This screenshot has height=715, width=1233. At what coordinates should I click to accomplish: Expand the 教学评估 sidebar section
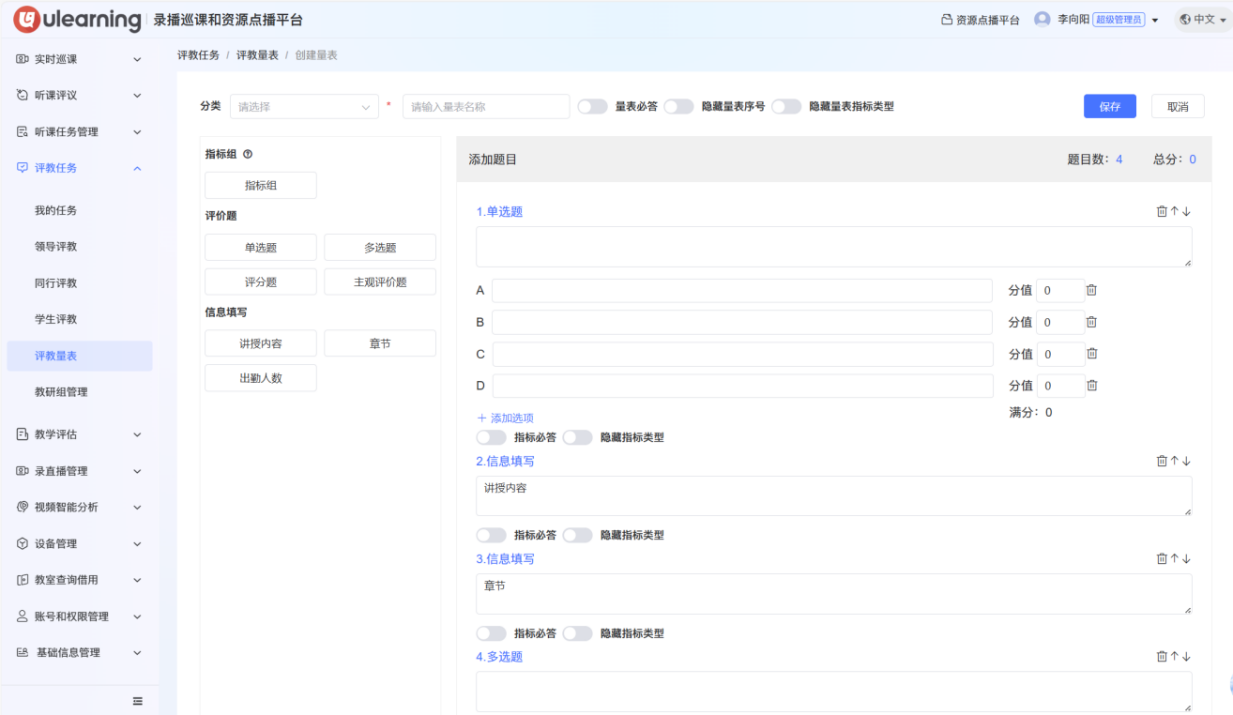[x=78, y=435]
